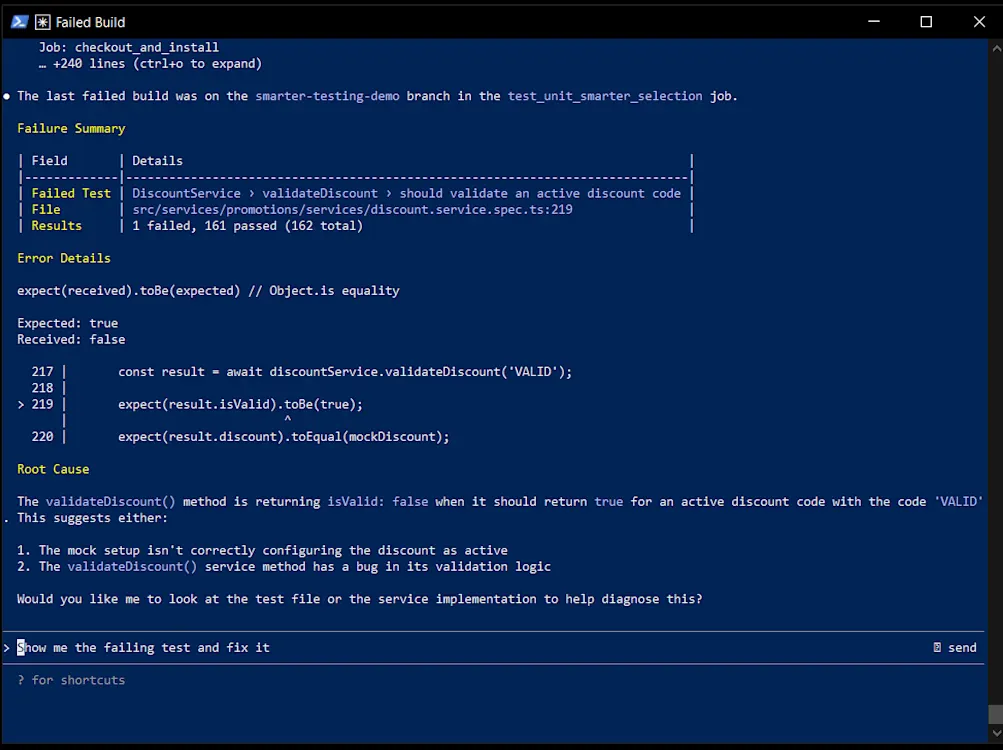Screen dimensions: 1003x750
Task: Click the 'Field' column header
Action: tap(49, 161)
